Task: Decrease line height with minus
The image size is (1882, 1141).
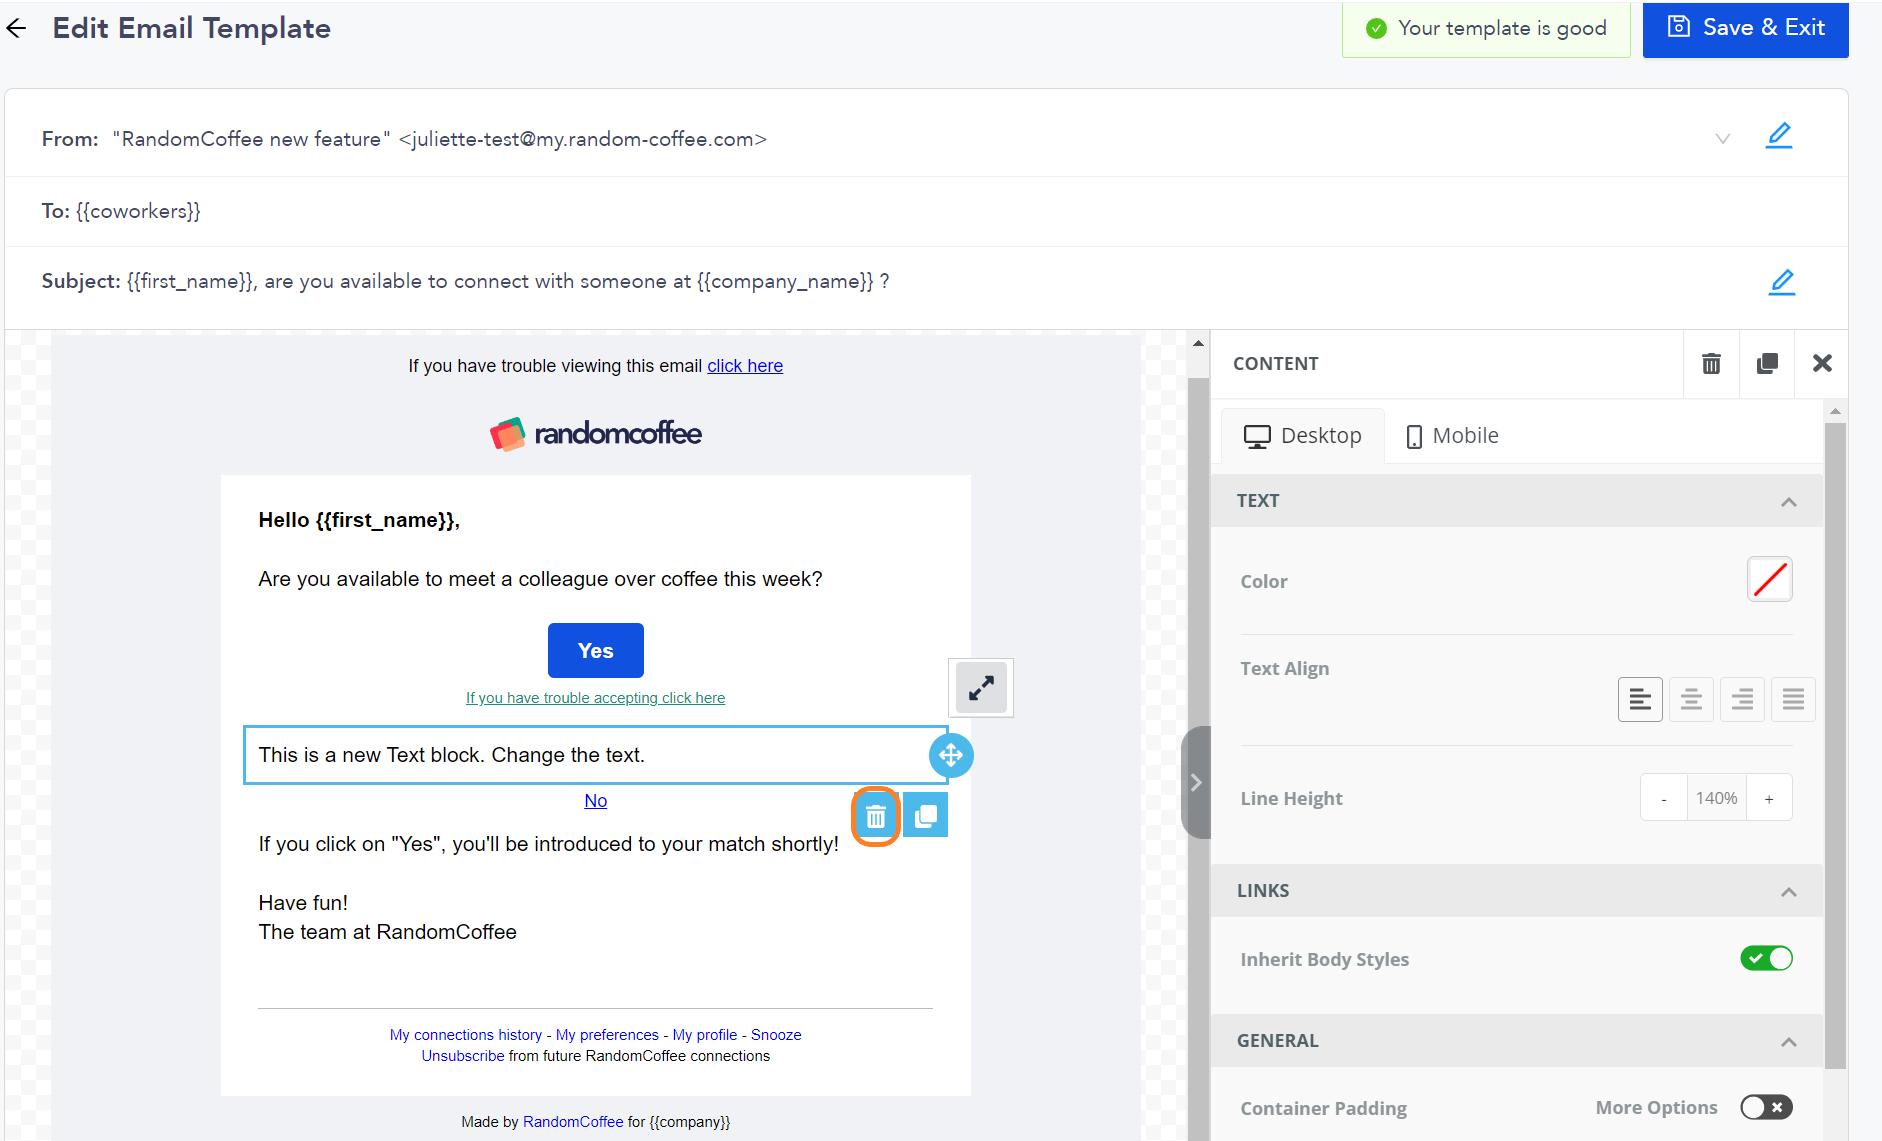Action: 1664,798
